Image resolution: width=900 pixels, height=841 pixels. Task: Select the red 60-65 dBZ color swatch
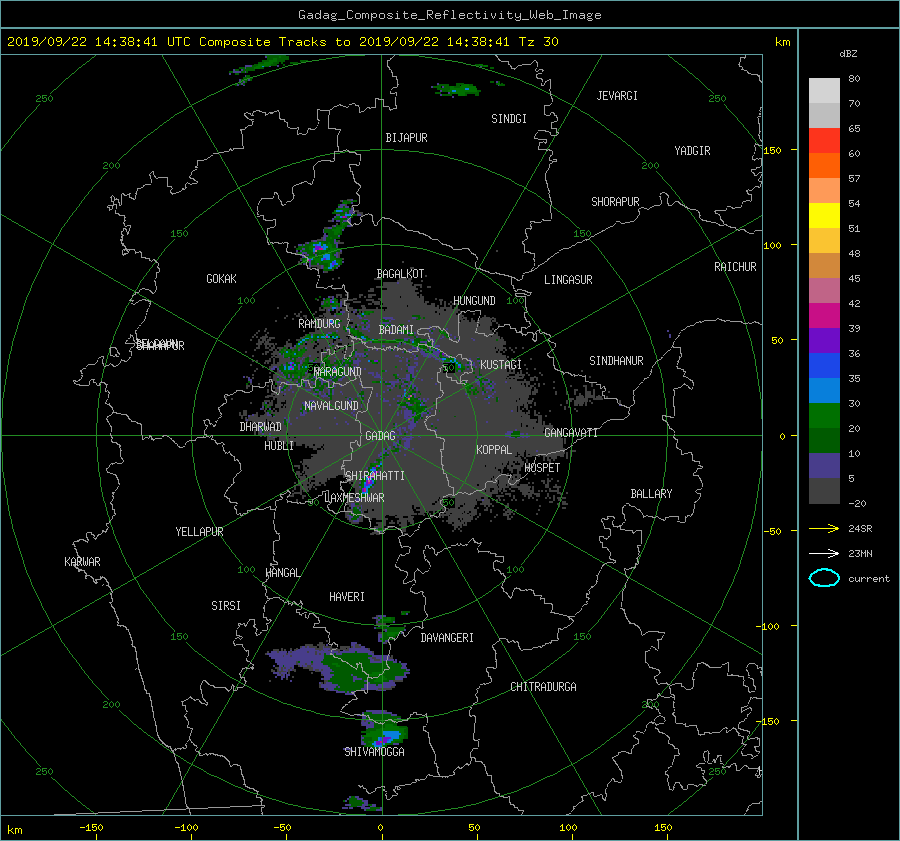click(x=824, y=141)
